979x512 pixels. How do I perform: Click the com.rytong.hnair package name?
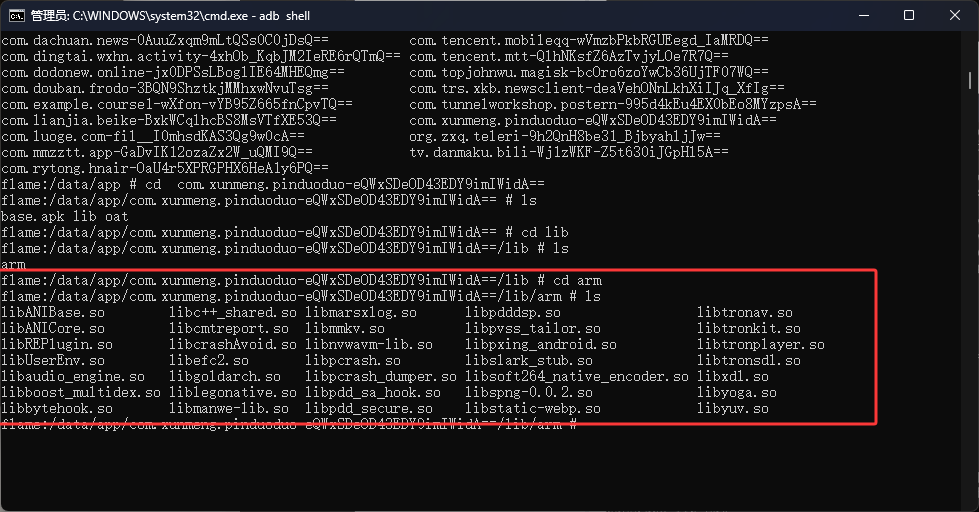click(x=65, y=169)
